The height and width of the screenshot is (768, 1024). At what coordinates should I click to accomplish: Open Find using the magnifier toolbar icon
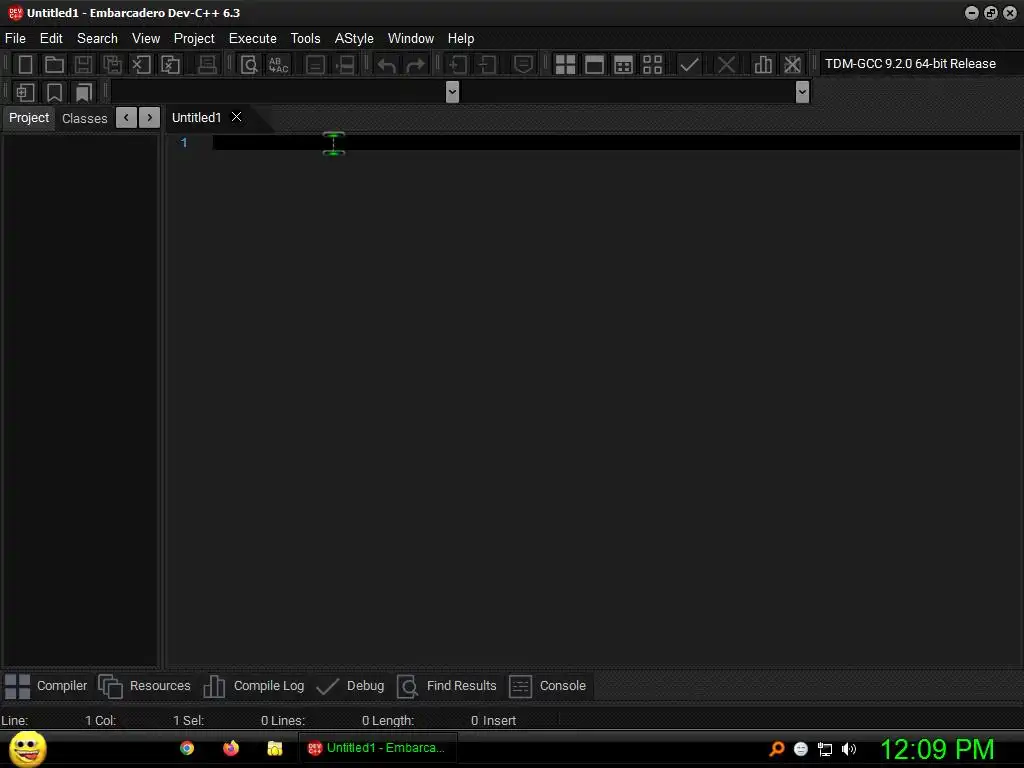tap(249, 64)
